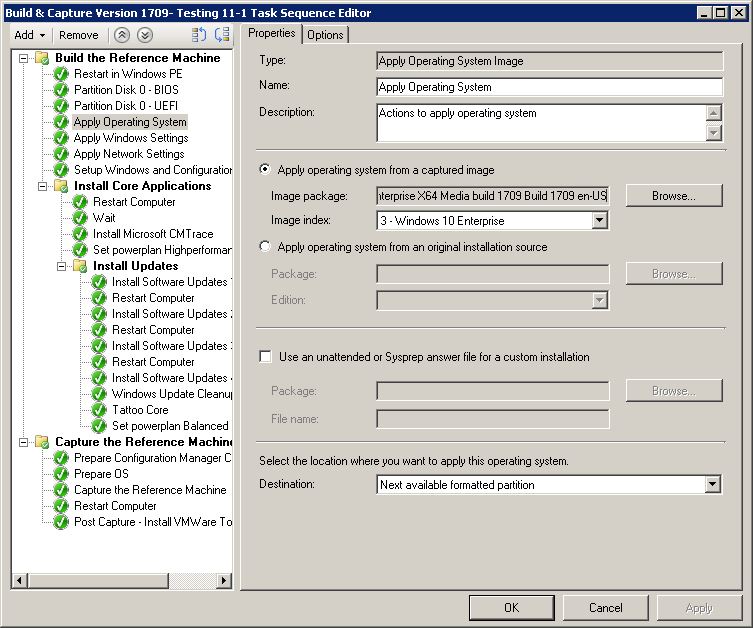Image resolution: width=753 pixels, height=628 pixels.
Task: Collapse the Install Core Applications group
Action: [x=42, y=186]
